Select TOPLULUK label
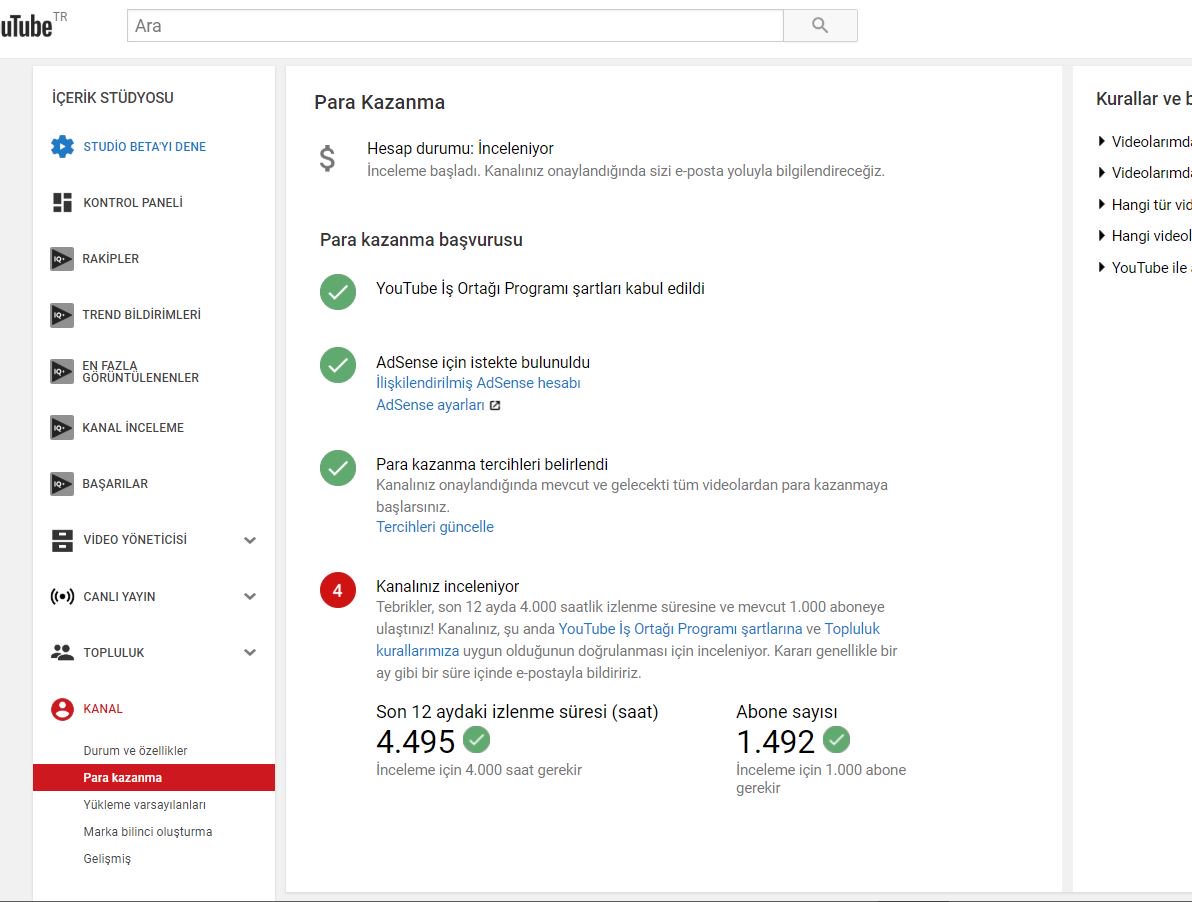1192x902 pixels. (x=113, y=653)
